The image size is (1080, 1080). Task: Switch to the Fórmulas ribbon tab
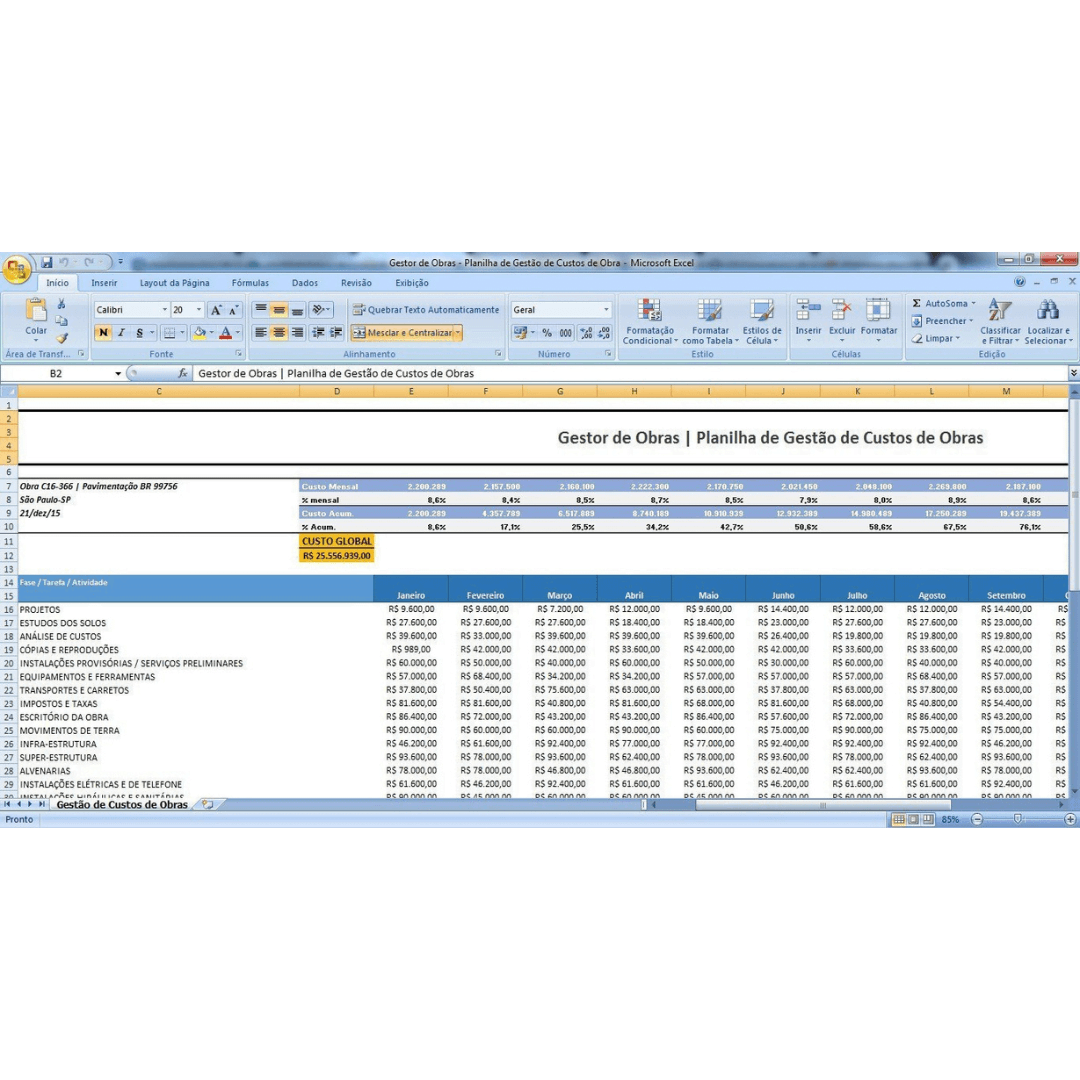click(x=250, y=282)
